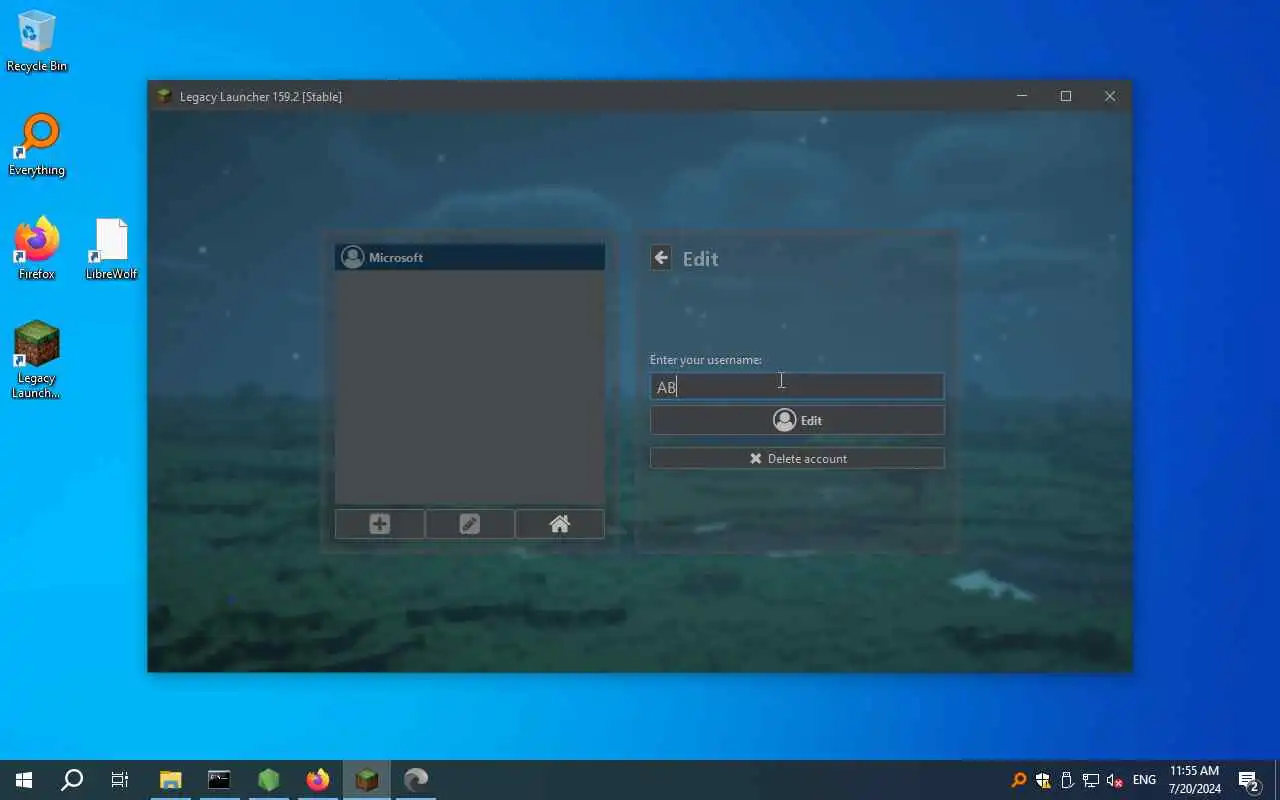
Task: Click the Everything search tray icon
Action: [1019, 780]
